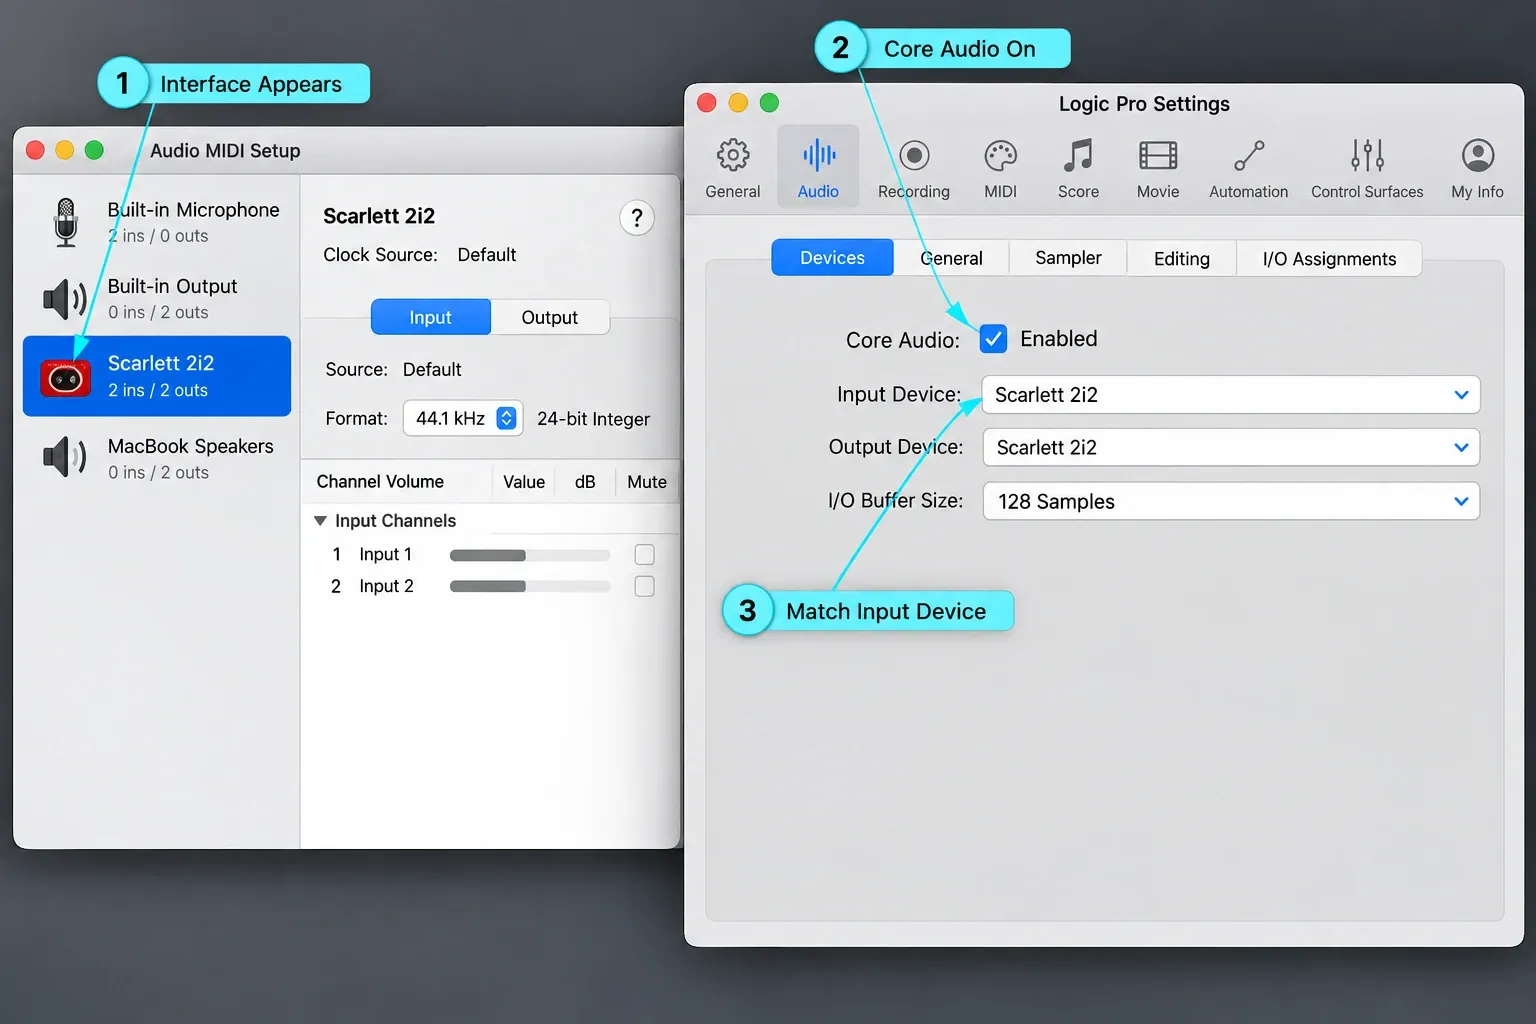
Task: Open the Score settings pane
Action: pos(1078,167)
